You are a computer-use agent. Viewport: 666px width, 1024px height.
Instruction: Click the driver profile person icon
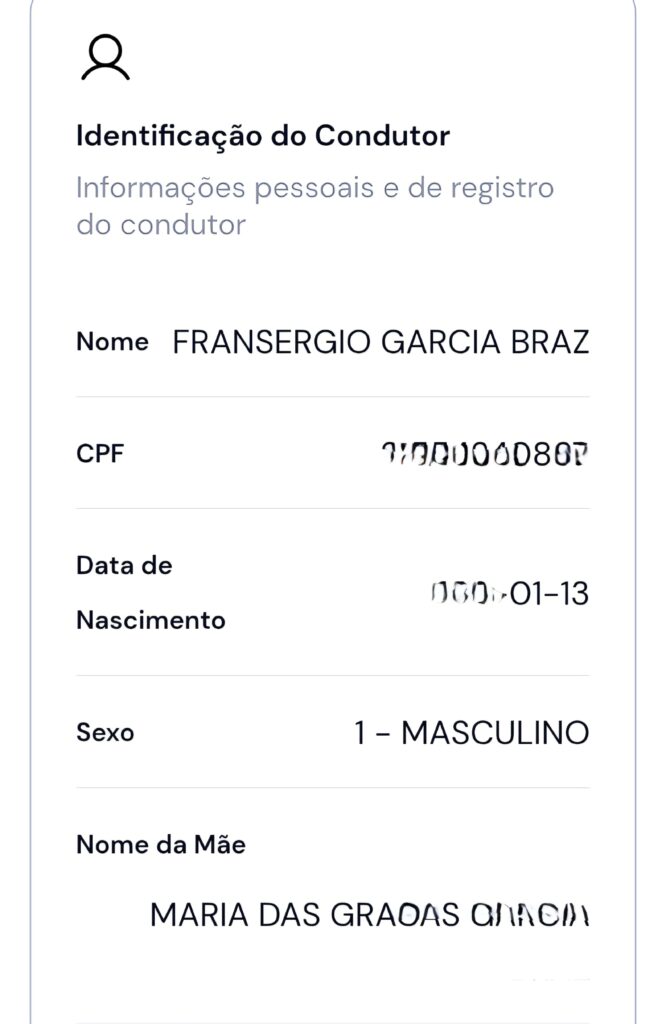tap(105, 57)
